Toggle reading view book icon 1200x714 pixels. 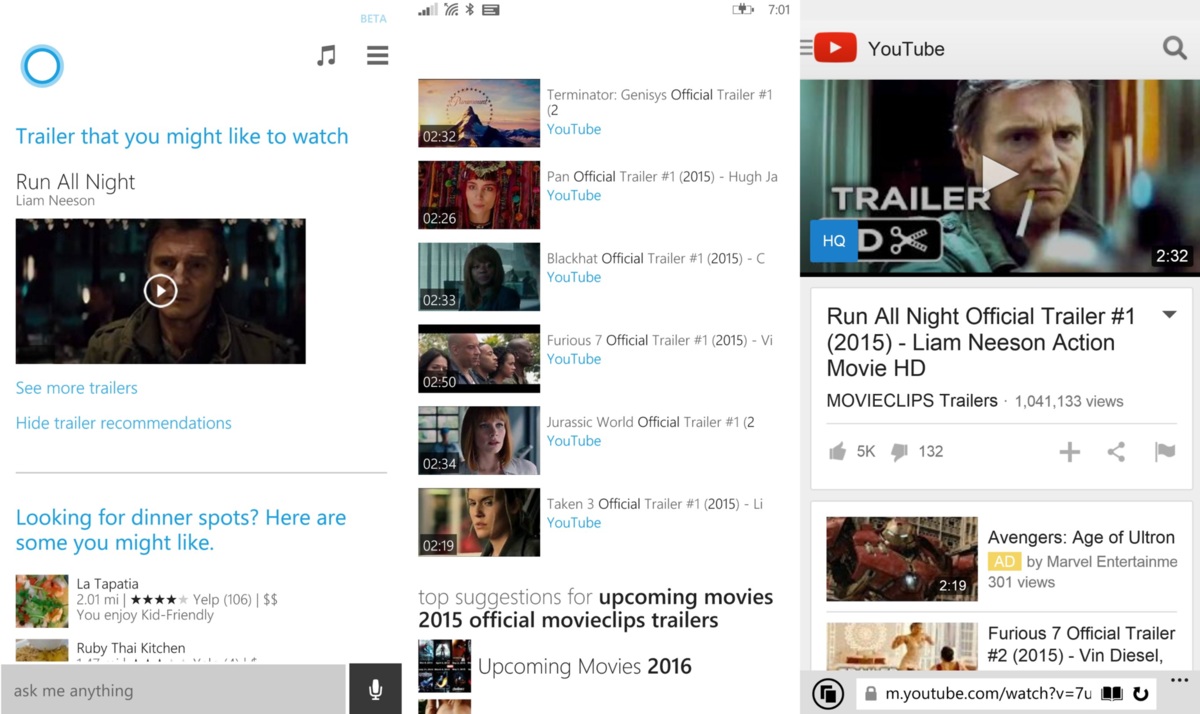coord(1111,693)
